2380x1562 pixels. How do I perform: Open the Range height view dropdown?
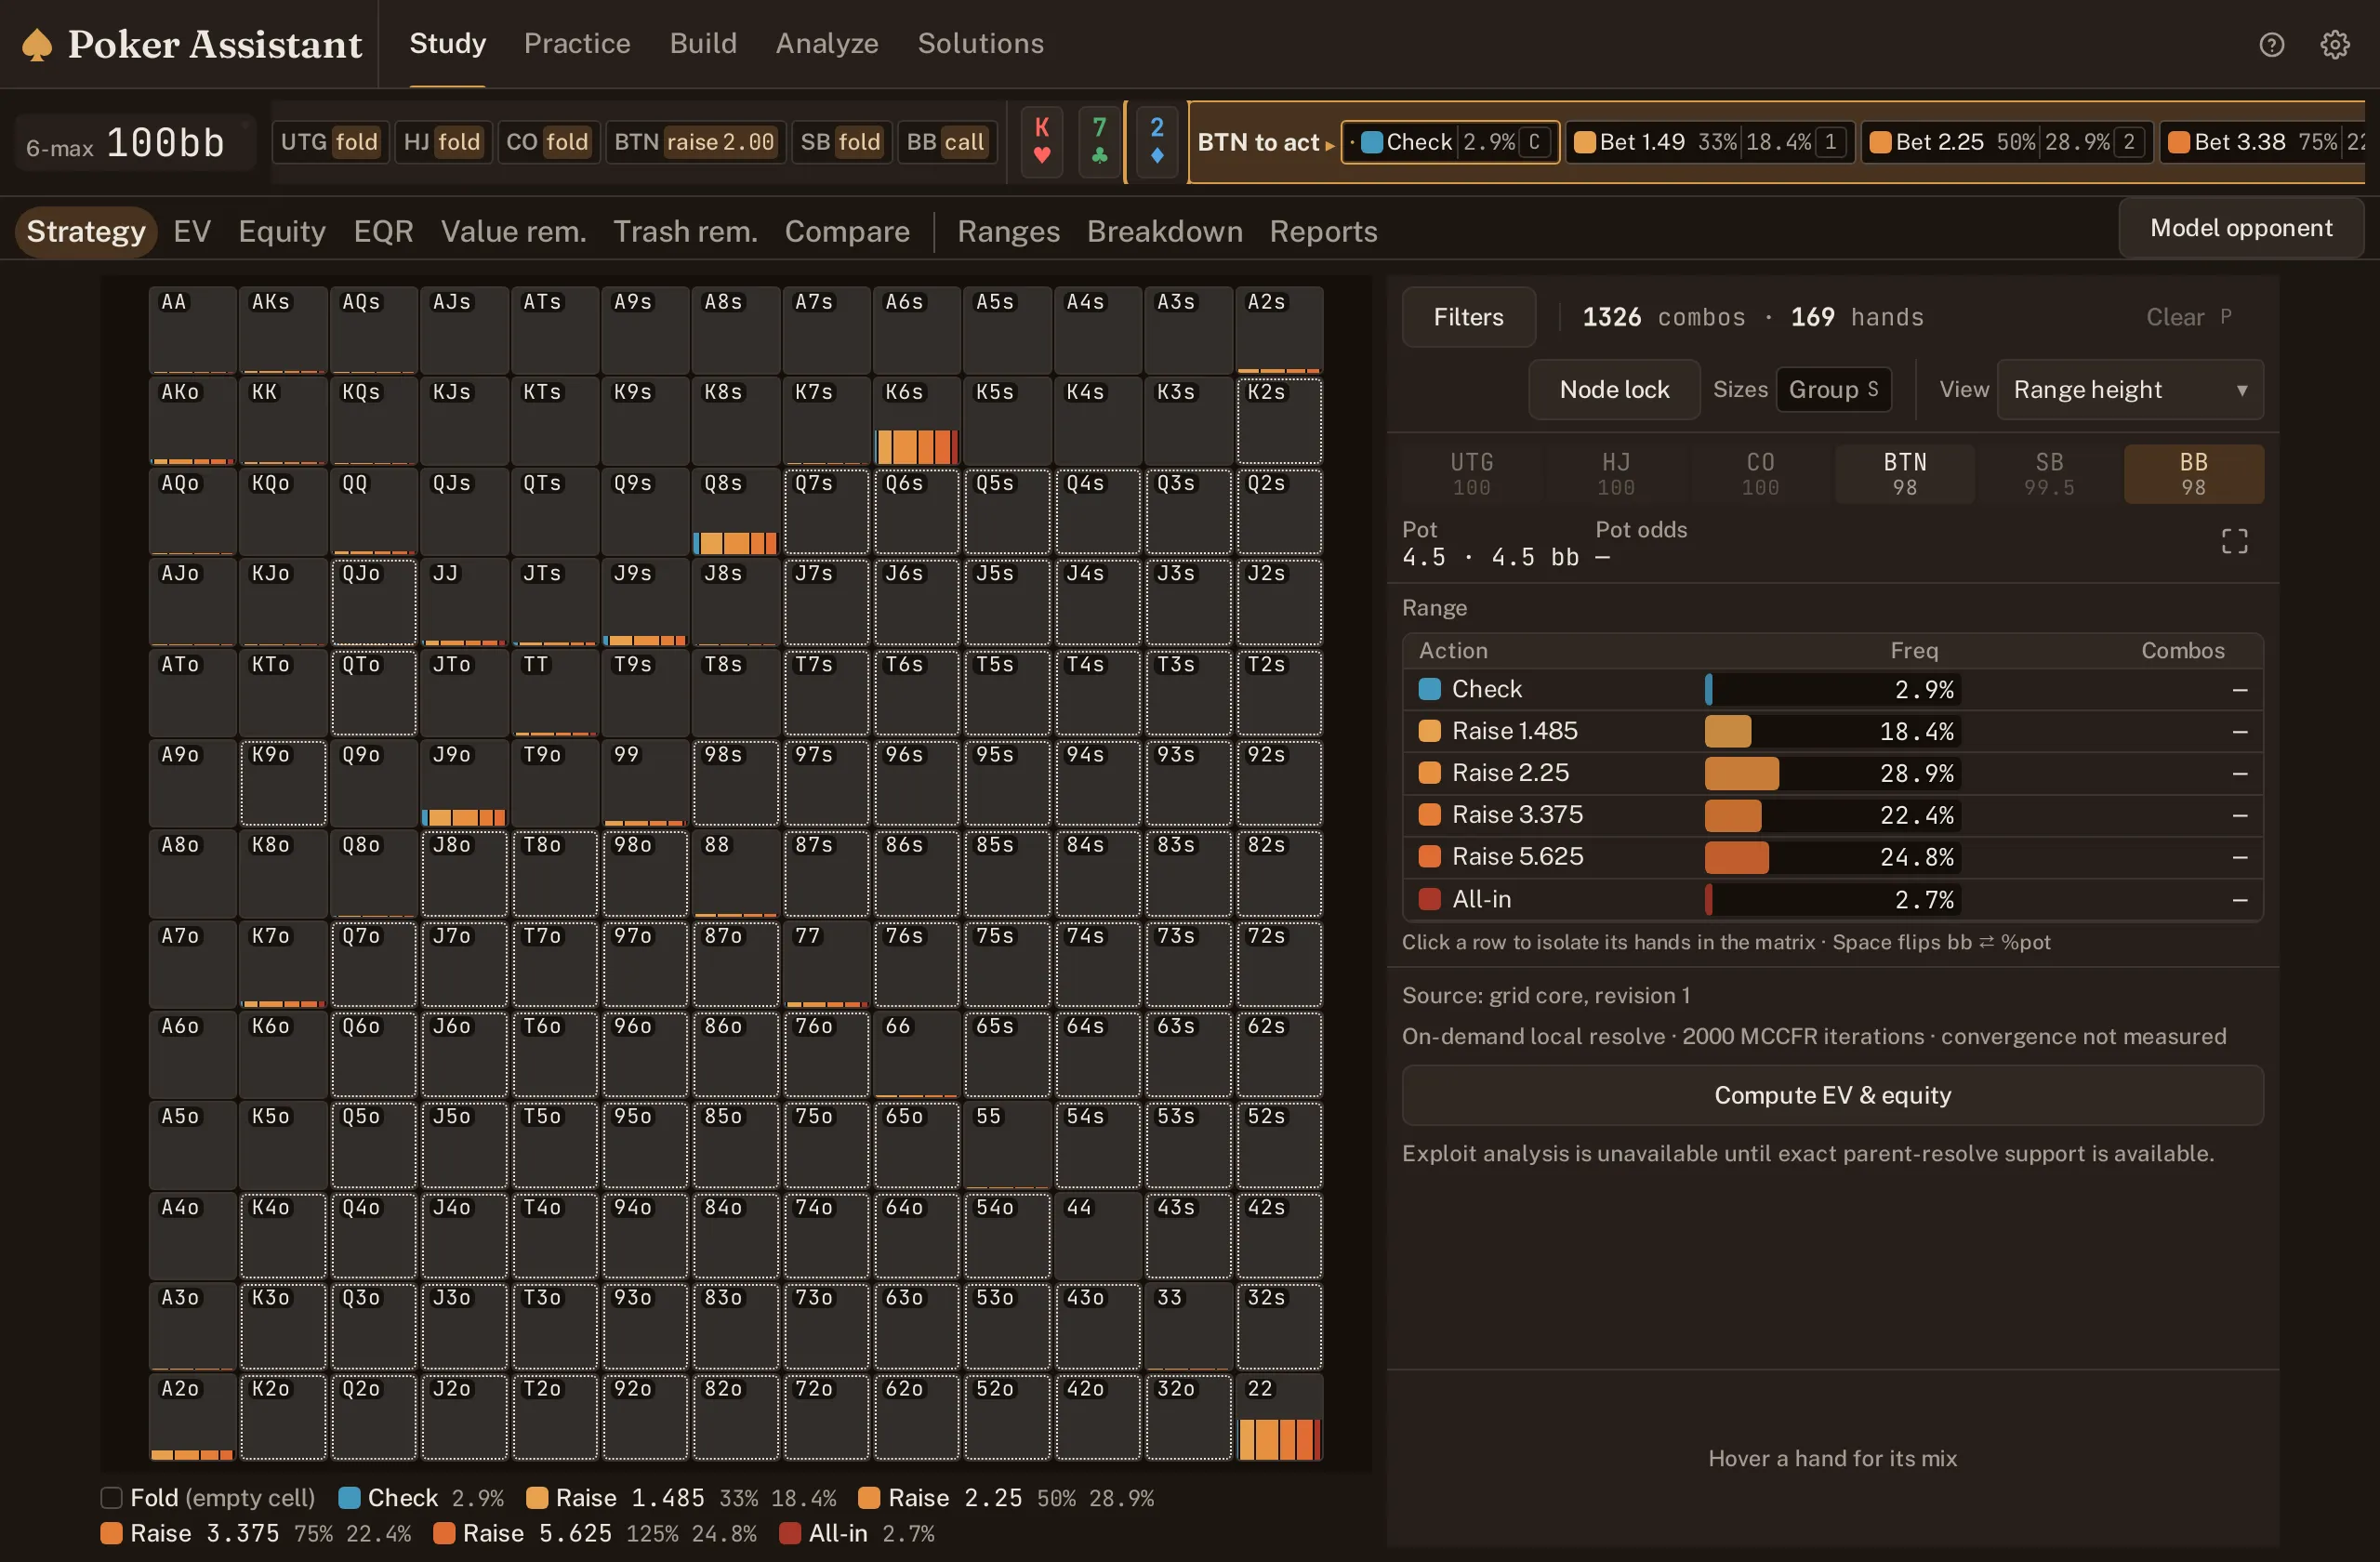pos(2130,390)
